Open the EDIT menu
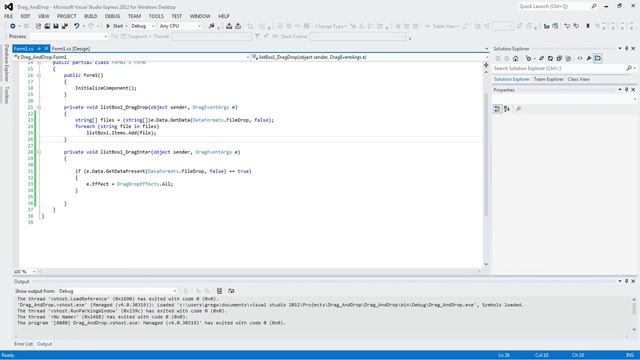Viewport: 640px width, 360px height. coord(26,16)
